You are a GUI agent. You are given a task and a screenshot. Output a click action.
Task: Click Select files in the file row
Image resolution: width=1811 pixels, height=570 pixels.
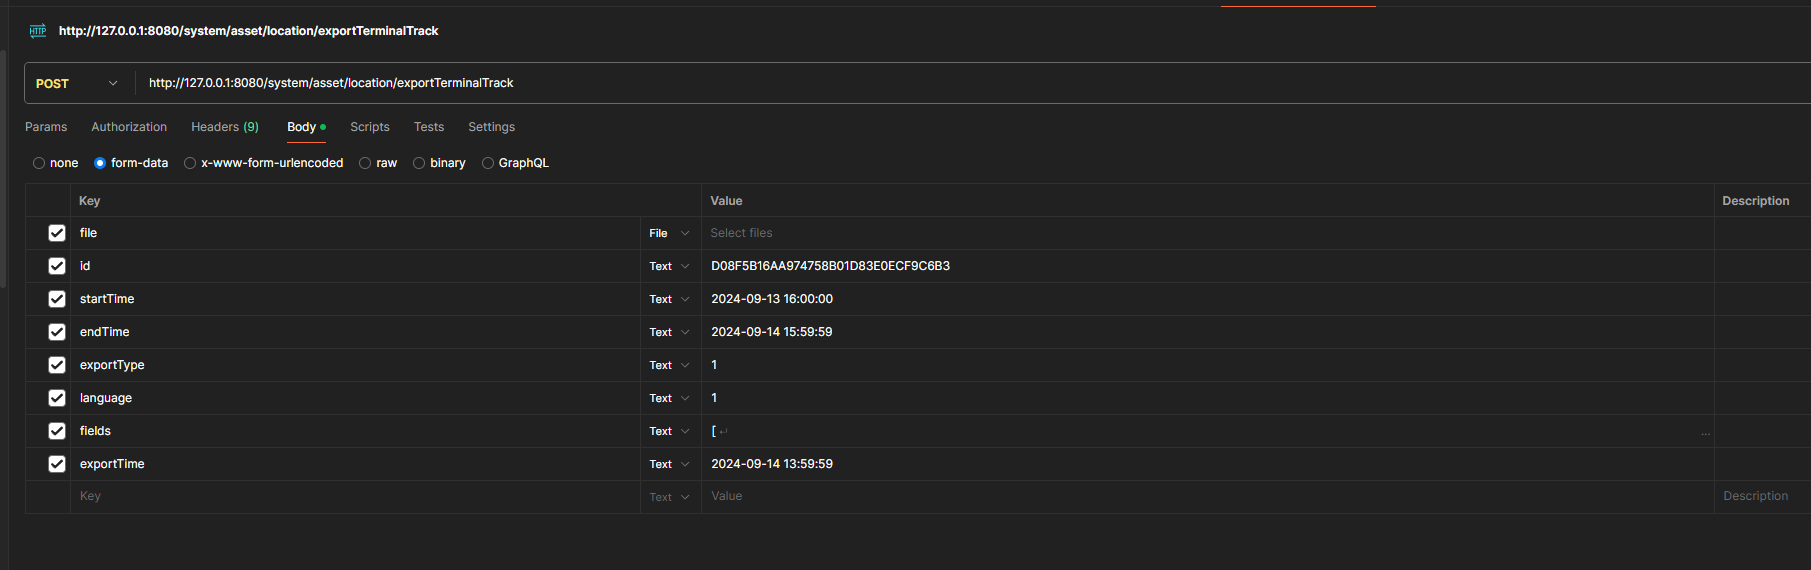741,233
